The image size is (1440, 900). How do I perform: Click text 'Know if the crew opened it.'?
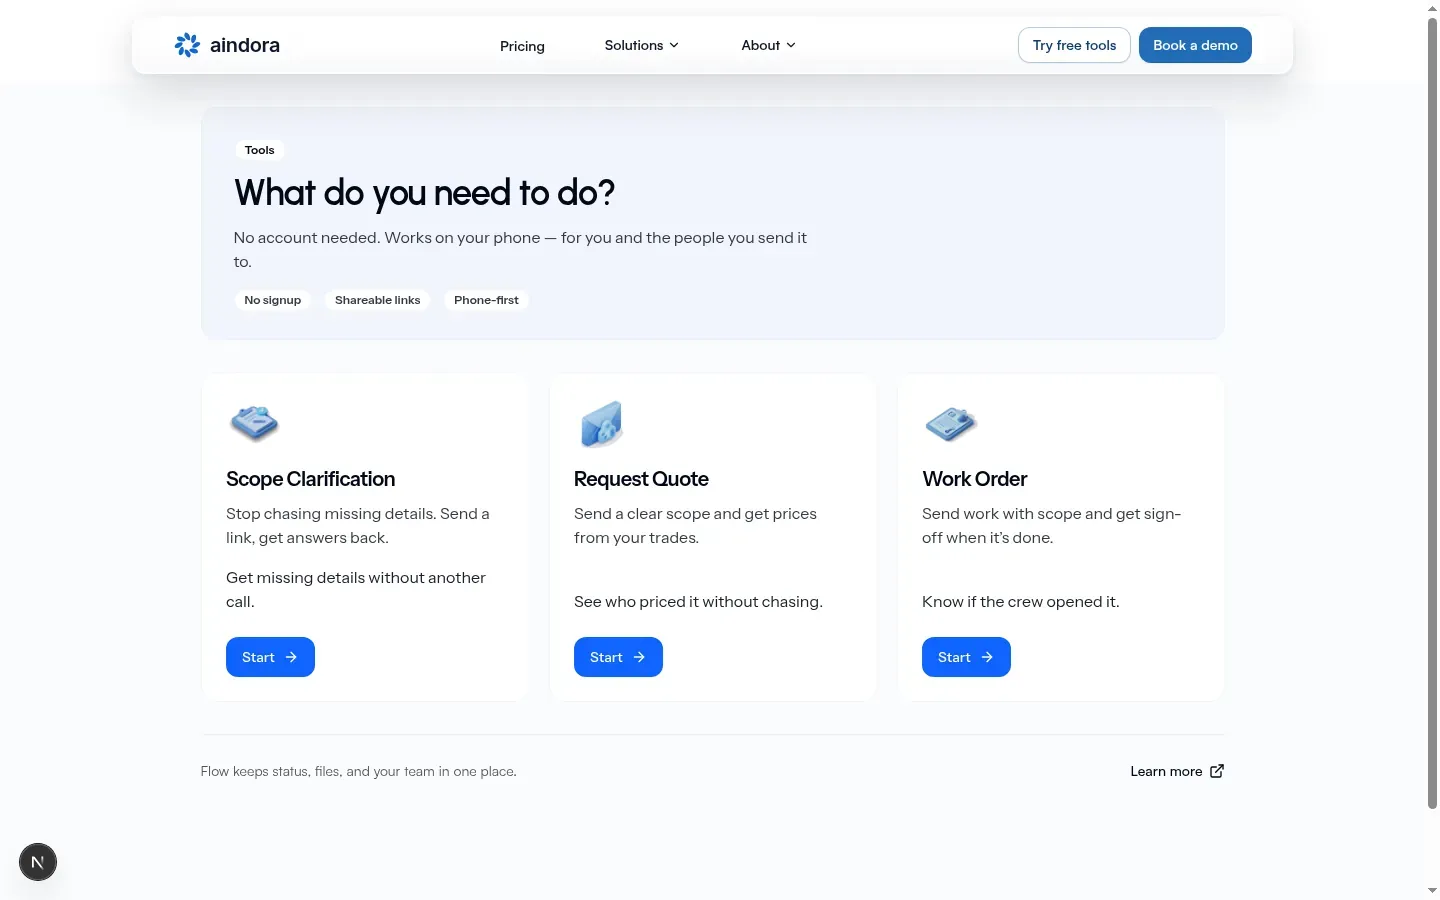point(1020,602)
